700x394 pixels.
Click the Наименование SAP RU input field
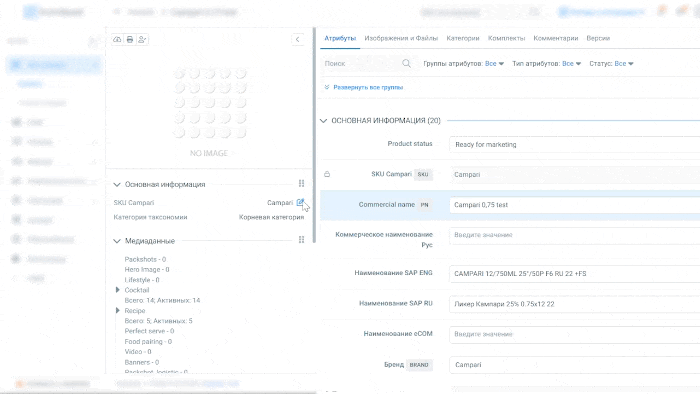click(575, 304)
